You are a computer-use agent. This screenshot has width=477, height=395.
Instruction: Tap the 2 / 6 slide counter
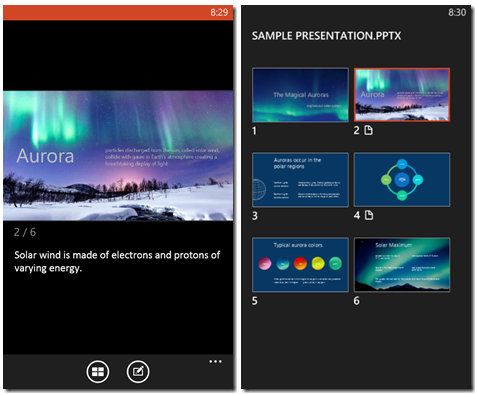tap(25, 232)
